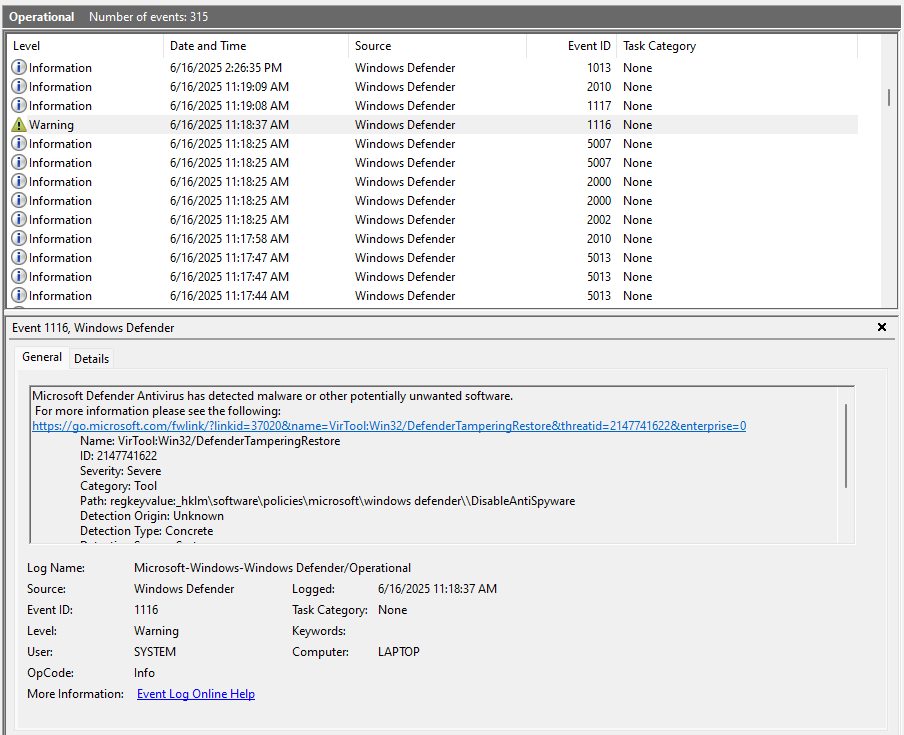904x735 pixels.
Task: Click the OpCode value Info
Action: point(144,673)
